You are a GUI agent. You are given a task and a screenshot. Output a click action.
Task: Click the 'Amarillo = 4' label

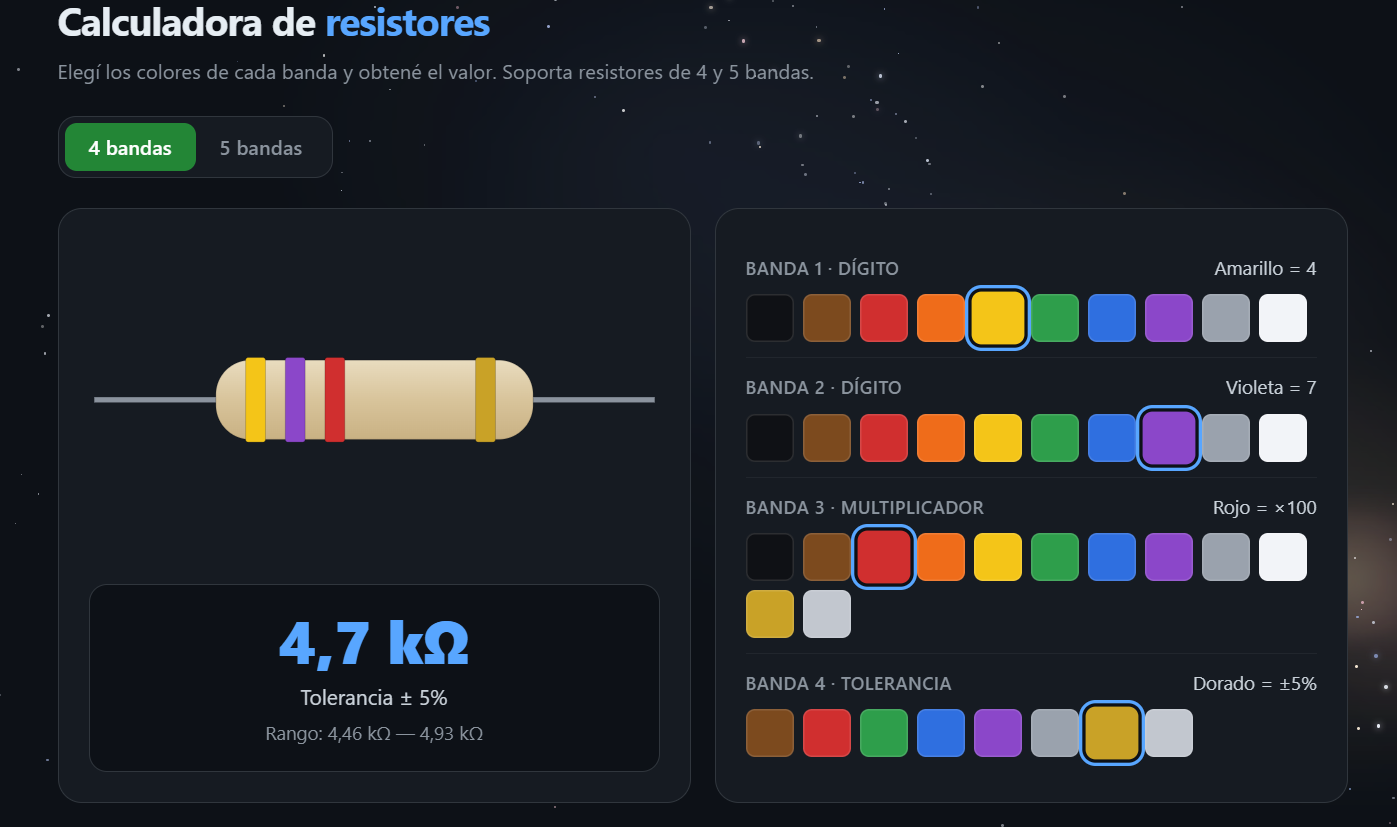pos(1265,269)
